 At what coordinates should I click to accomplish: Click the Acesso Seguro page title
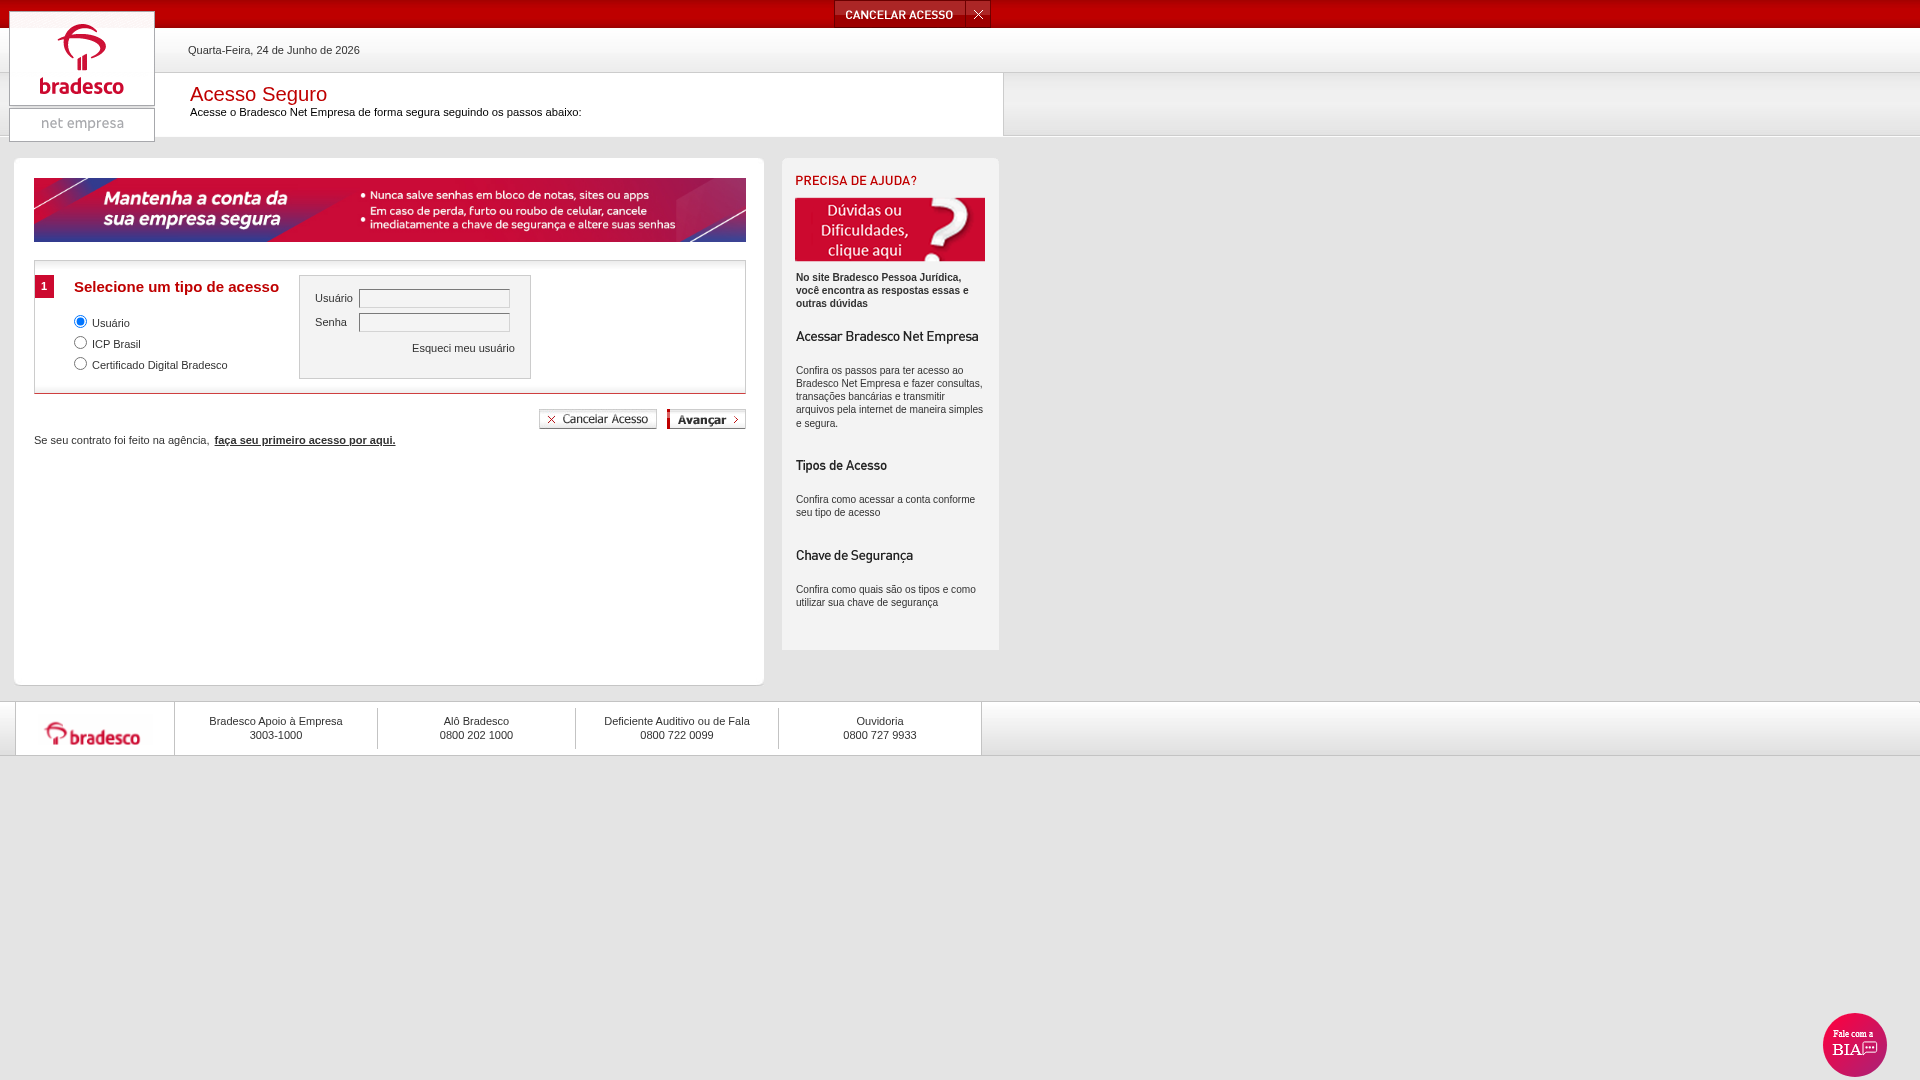click(258, 94)
